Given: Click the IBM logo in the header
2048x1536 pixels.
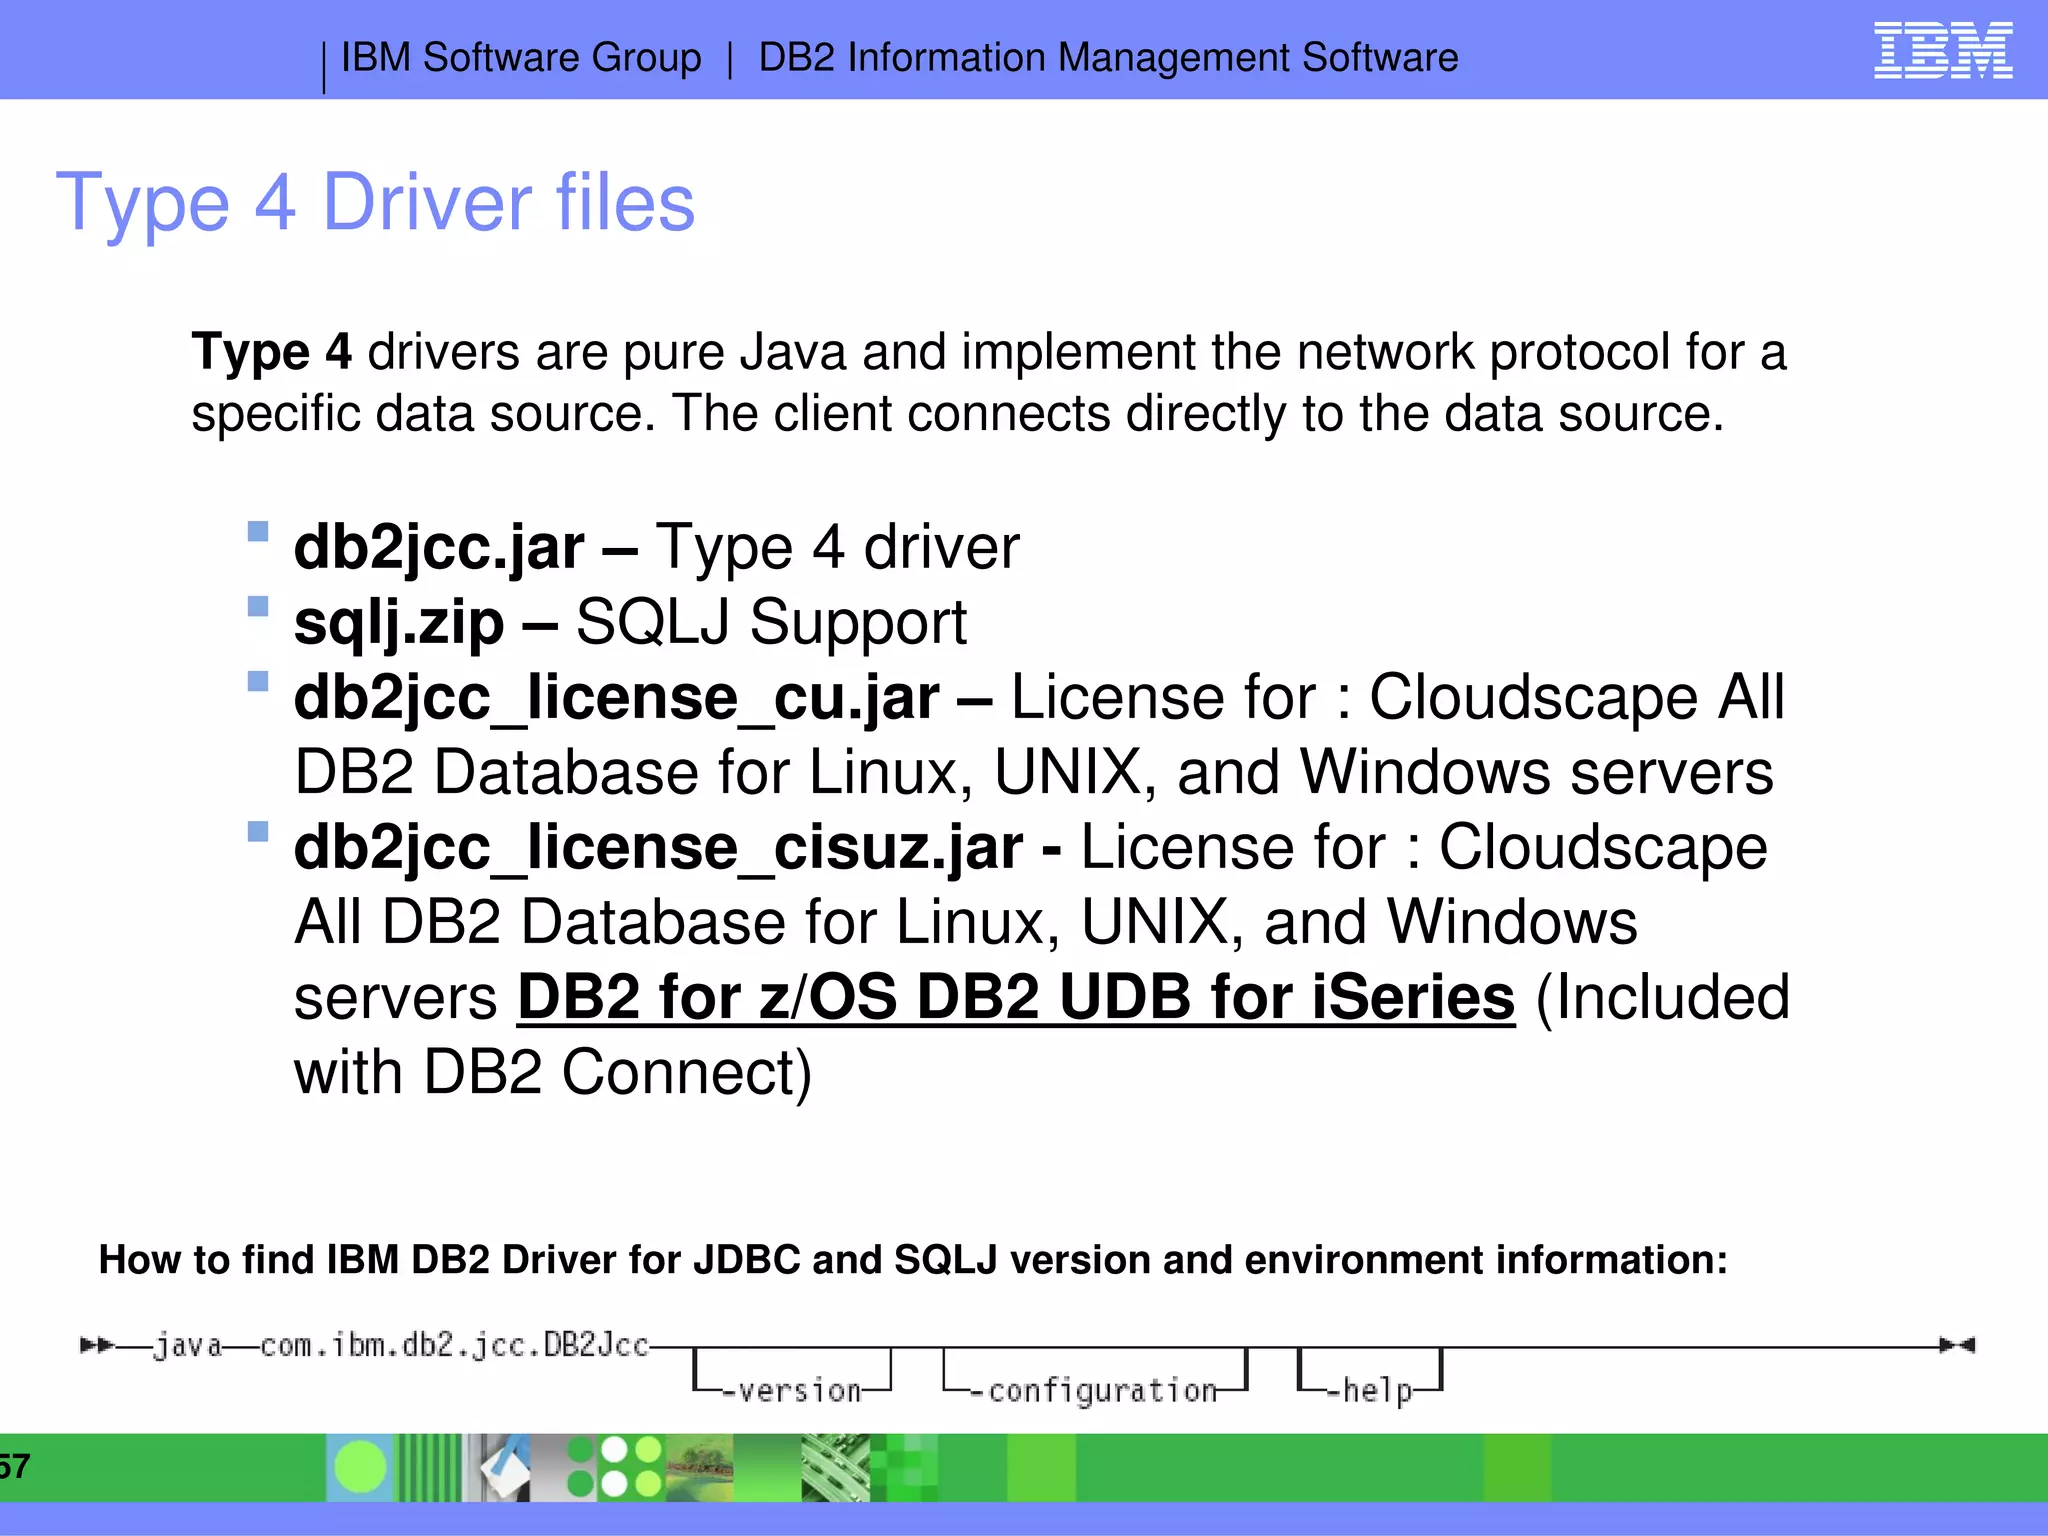Looking at the screenshot, I should click(1943, 50).
